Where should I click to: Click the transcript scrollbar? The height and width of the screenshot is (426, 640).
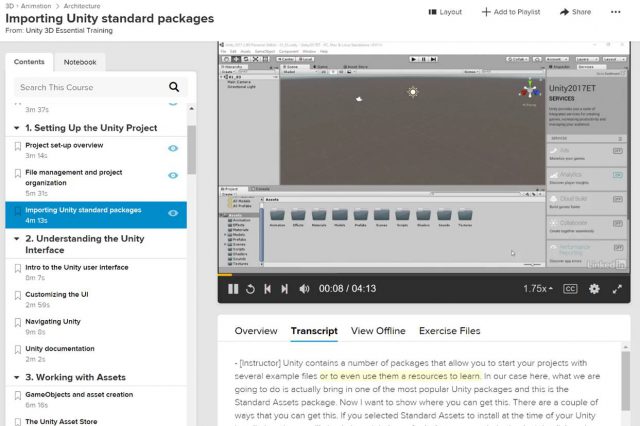tap(625, 380)
